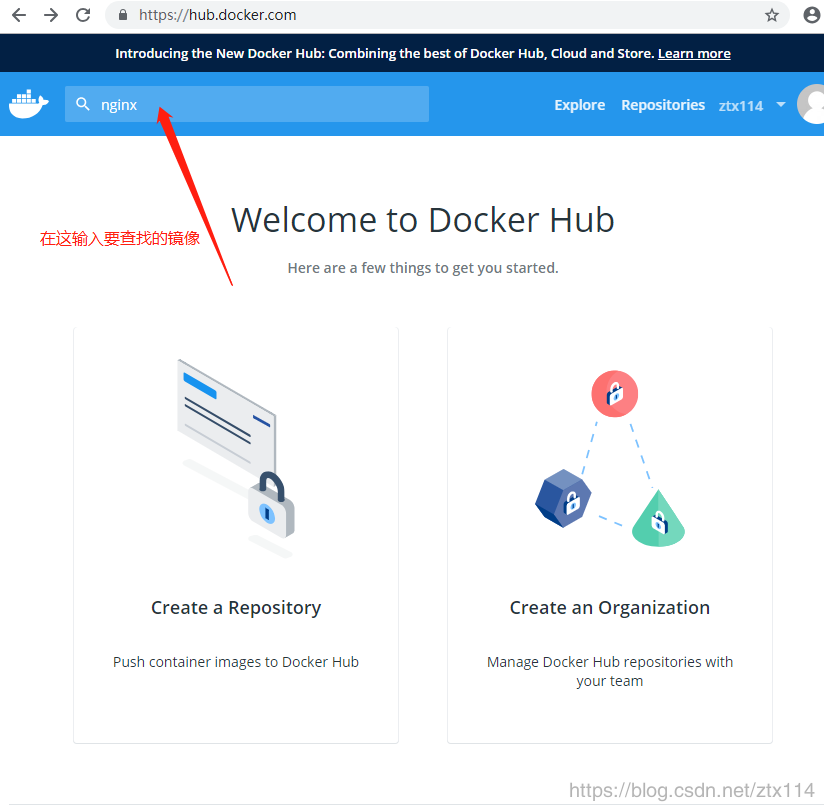Image resolution: width=824 pixels, height=811 pixels.
Task: Expand the dropdown arrow beside ztx114
Action: click(x=781, y=105)
